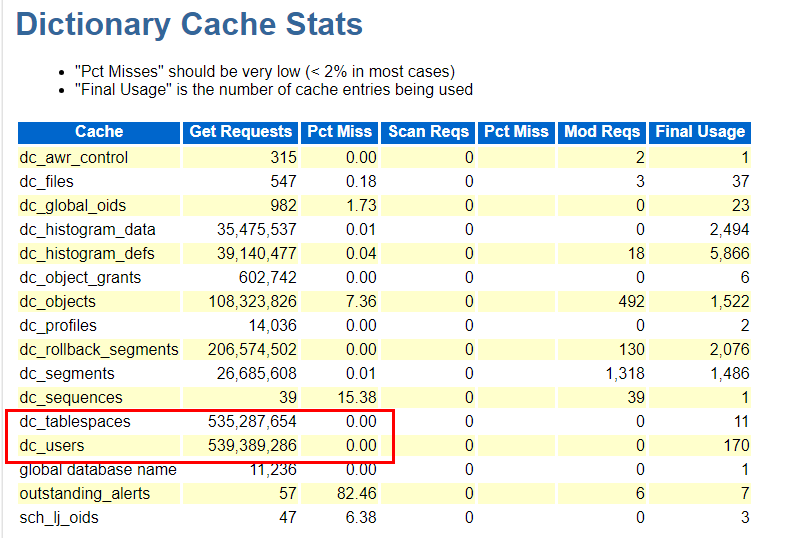
Task: Click the dc_files cache name cell
Action: coord(46,182)
